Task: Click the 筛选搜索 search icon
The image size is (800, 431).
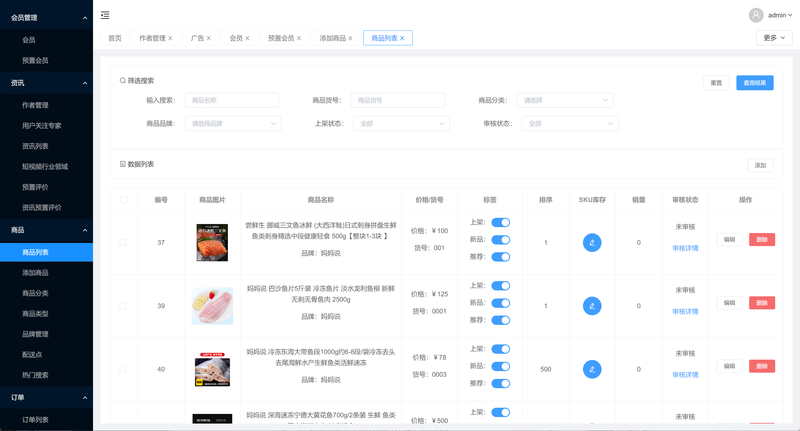Action: [x=122, y=81]
